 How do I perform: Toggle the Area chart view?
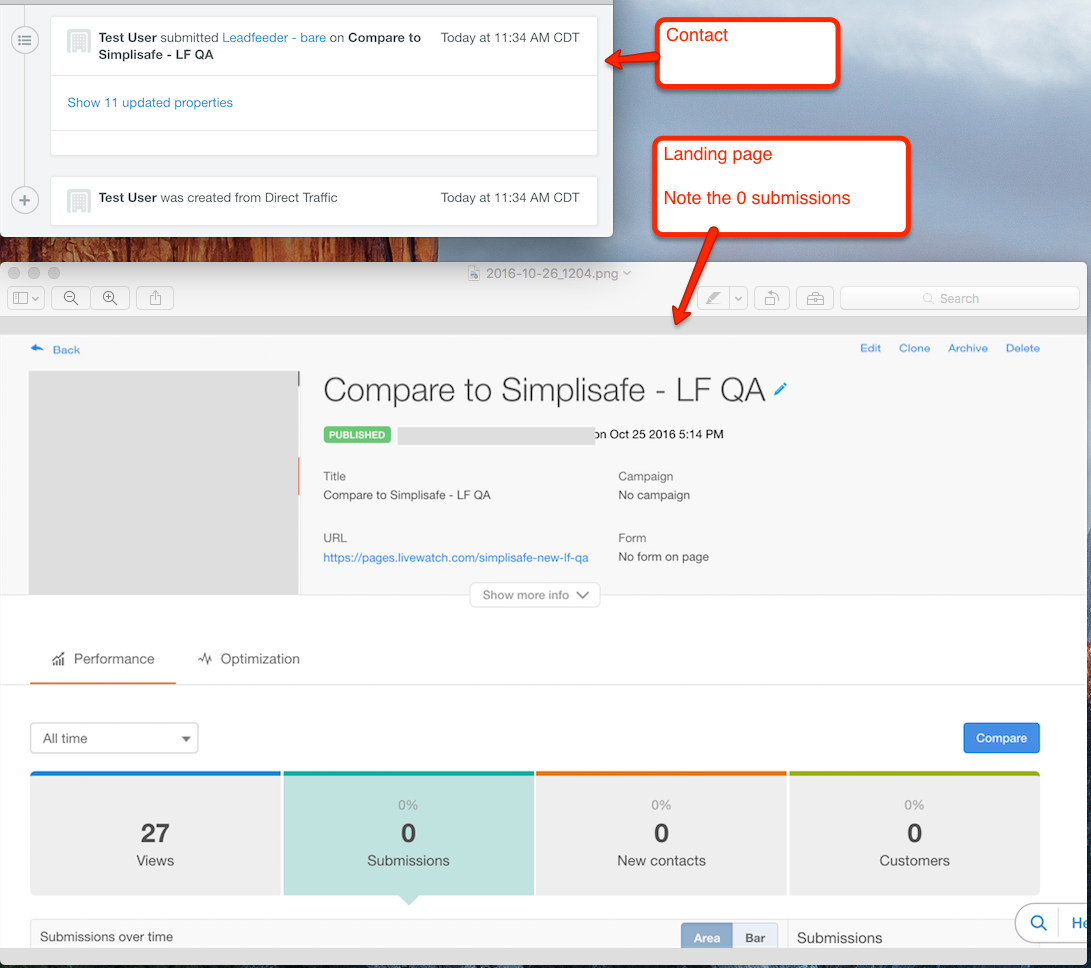coord(706,937)
